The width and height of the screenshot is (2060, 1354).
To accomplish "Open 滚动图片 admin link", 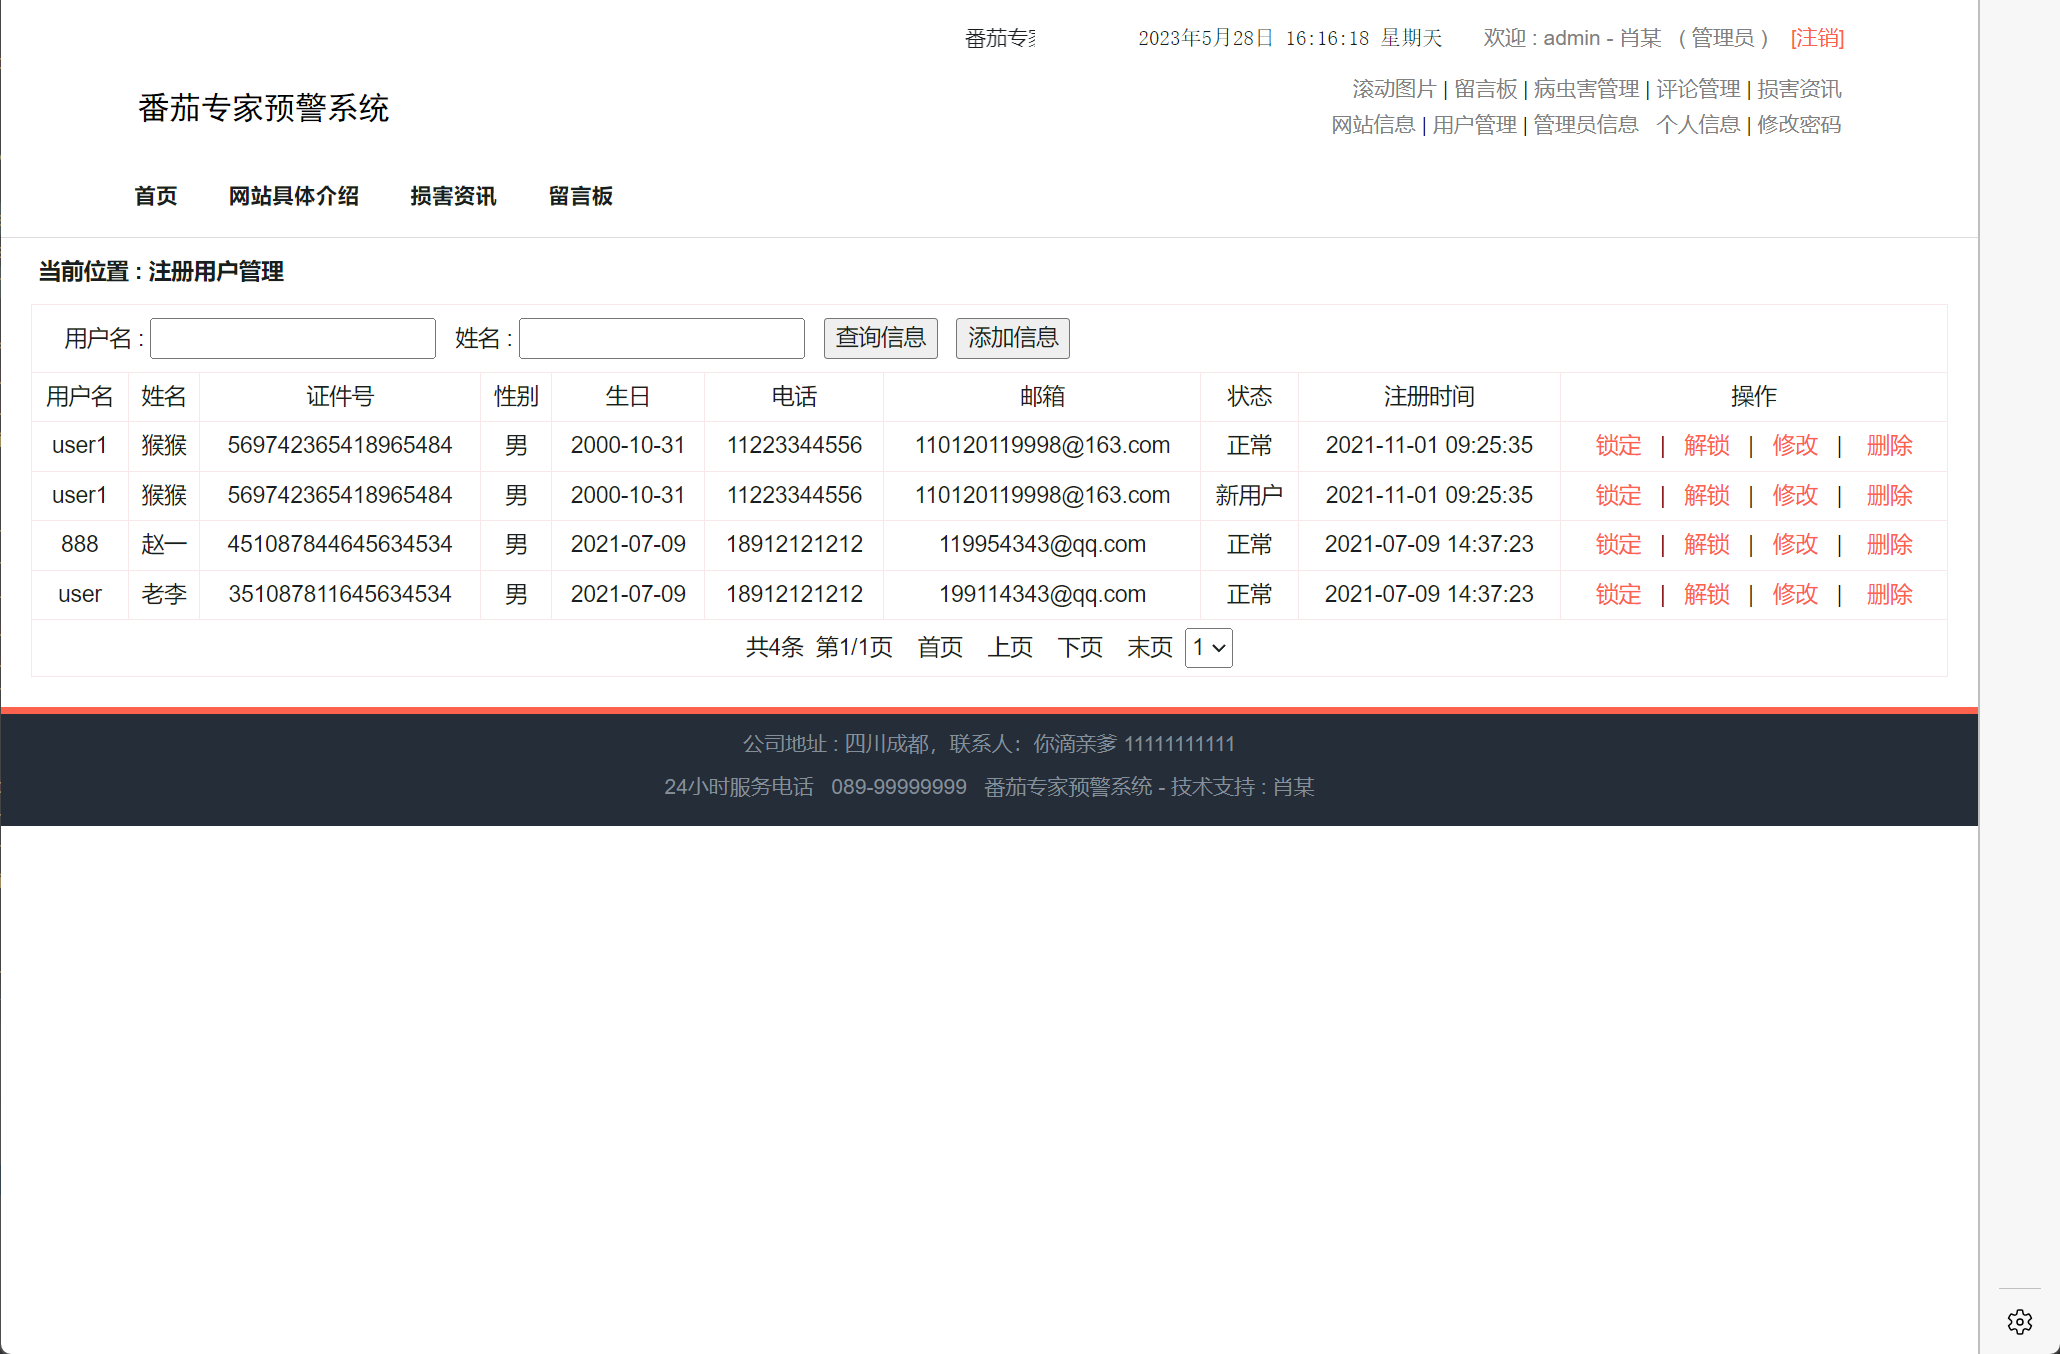I will 1394,89.
